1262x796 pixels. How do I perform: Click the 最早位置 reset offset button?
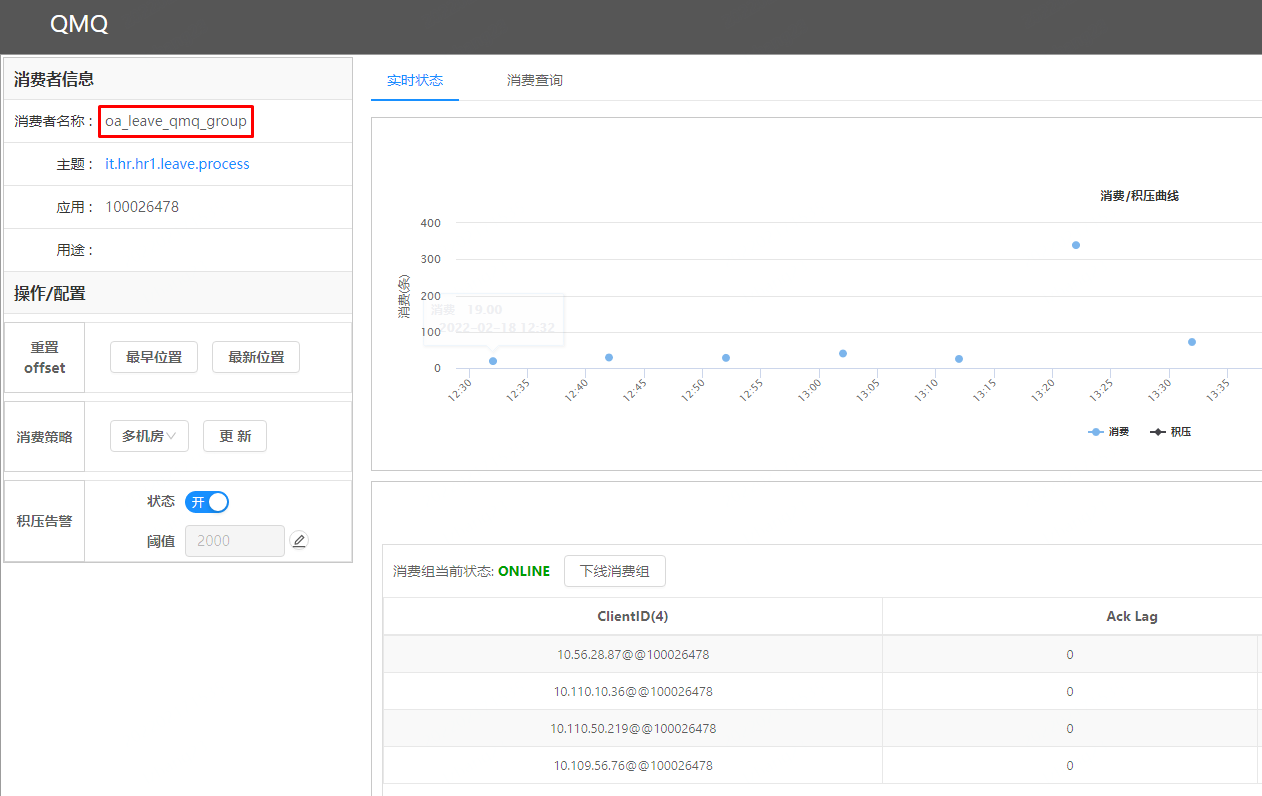(154, 357)
